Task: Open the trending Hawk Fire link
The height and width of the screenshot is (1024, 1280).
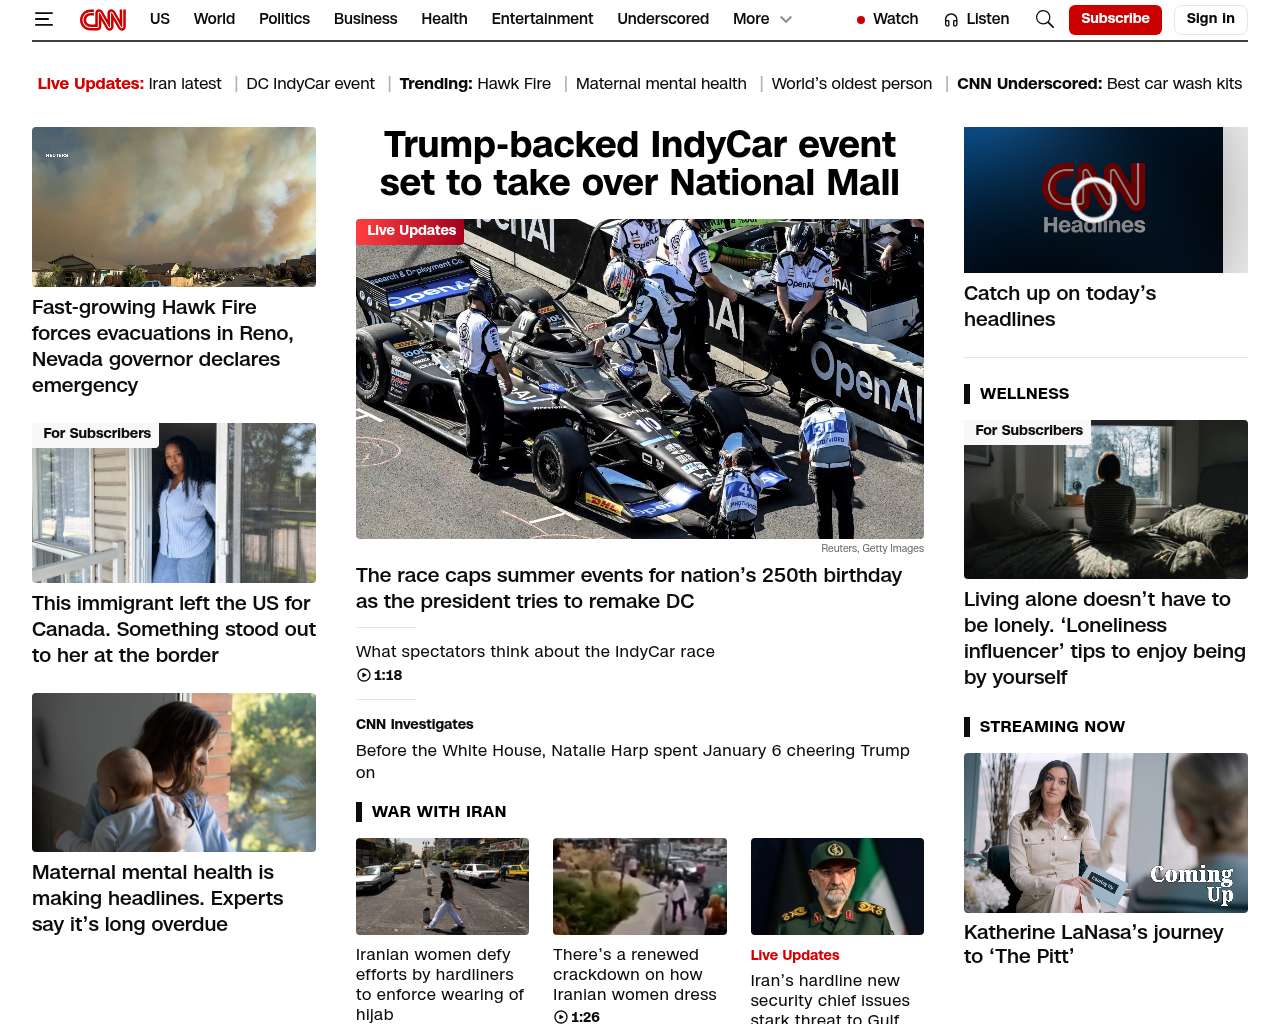Action: [514, 84]
